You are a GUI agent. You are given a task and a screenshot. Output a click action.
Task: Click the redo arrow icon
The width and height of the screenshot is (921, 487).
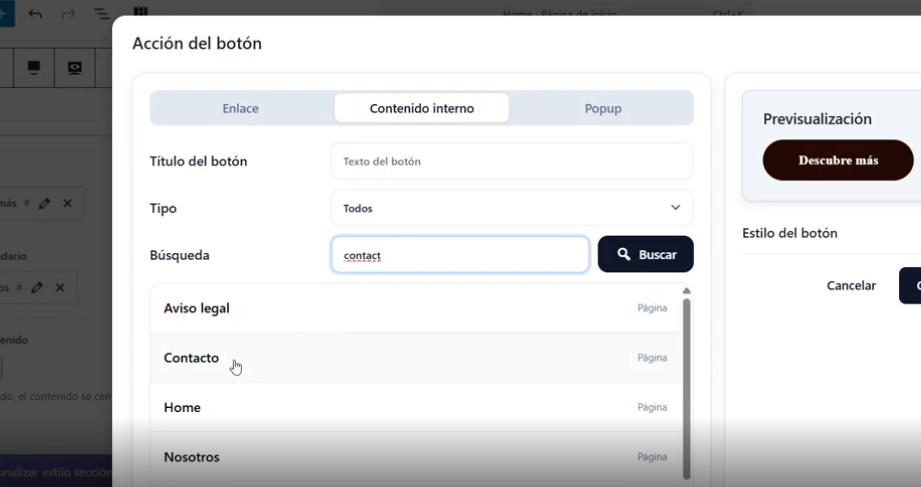(x=68, y=14)
